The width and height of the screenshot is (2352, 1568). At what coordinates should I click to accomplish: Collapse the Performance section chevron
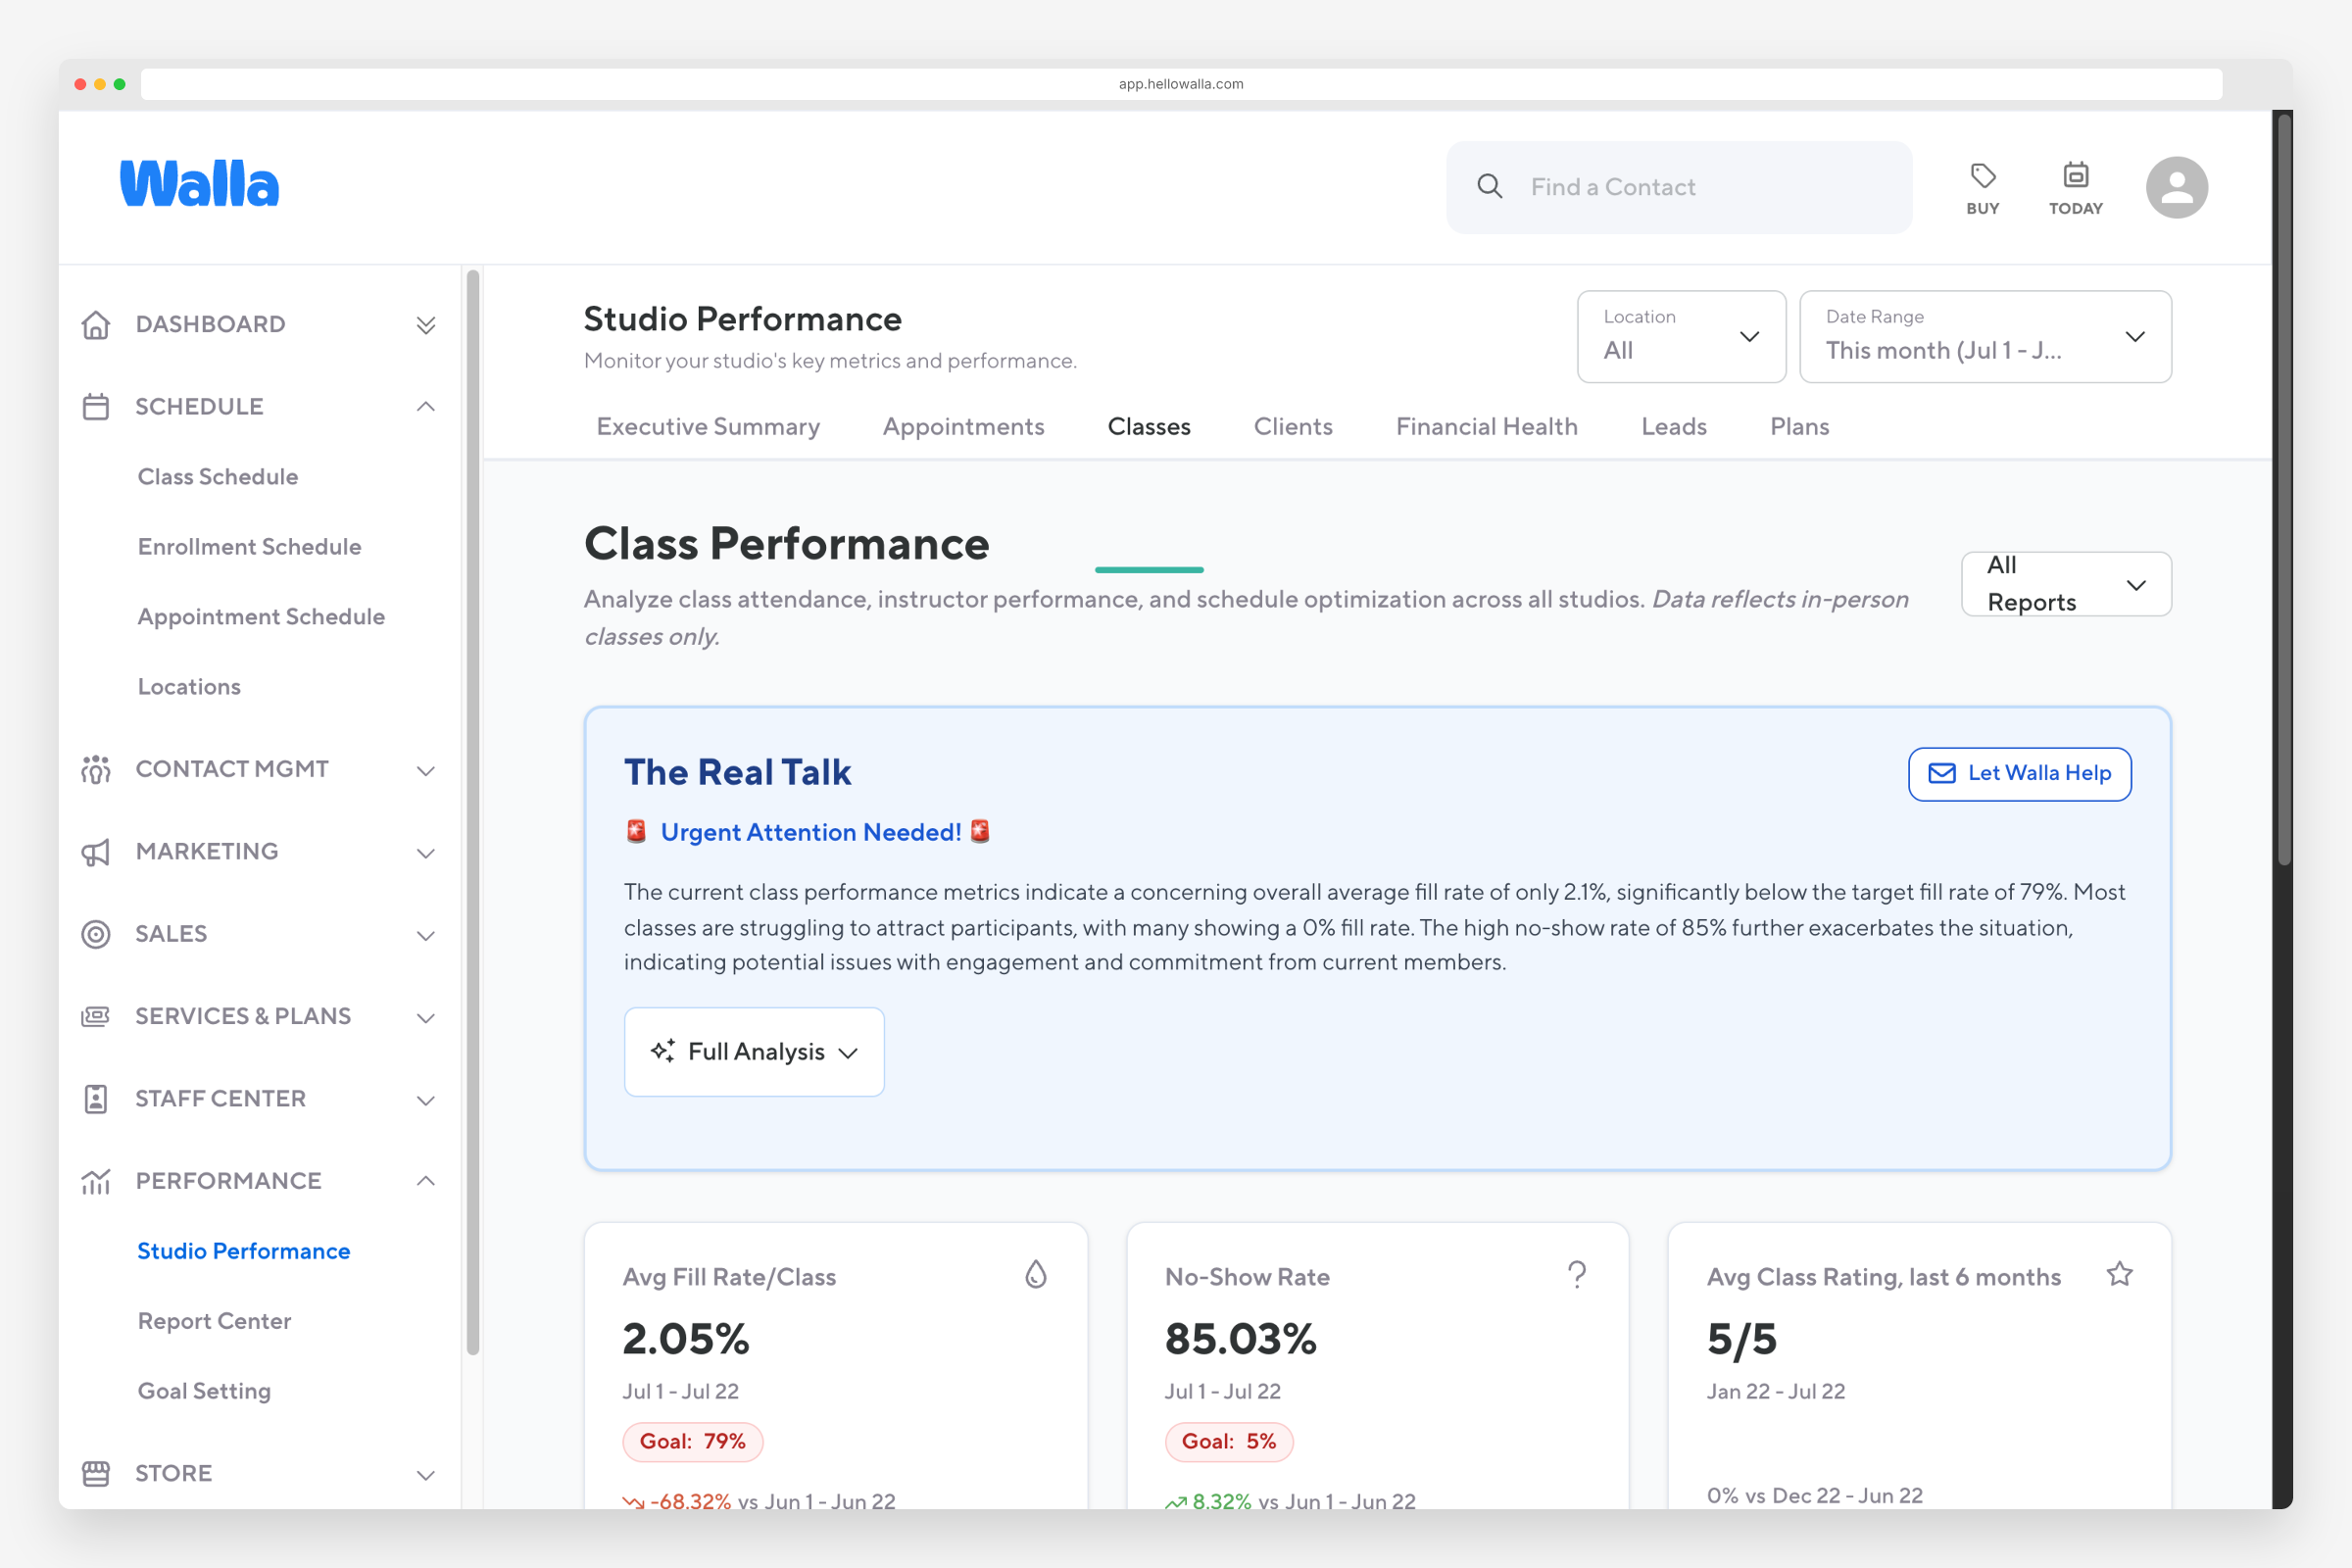[x=426, y=1181]
